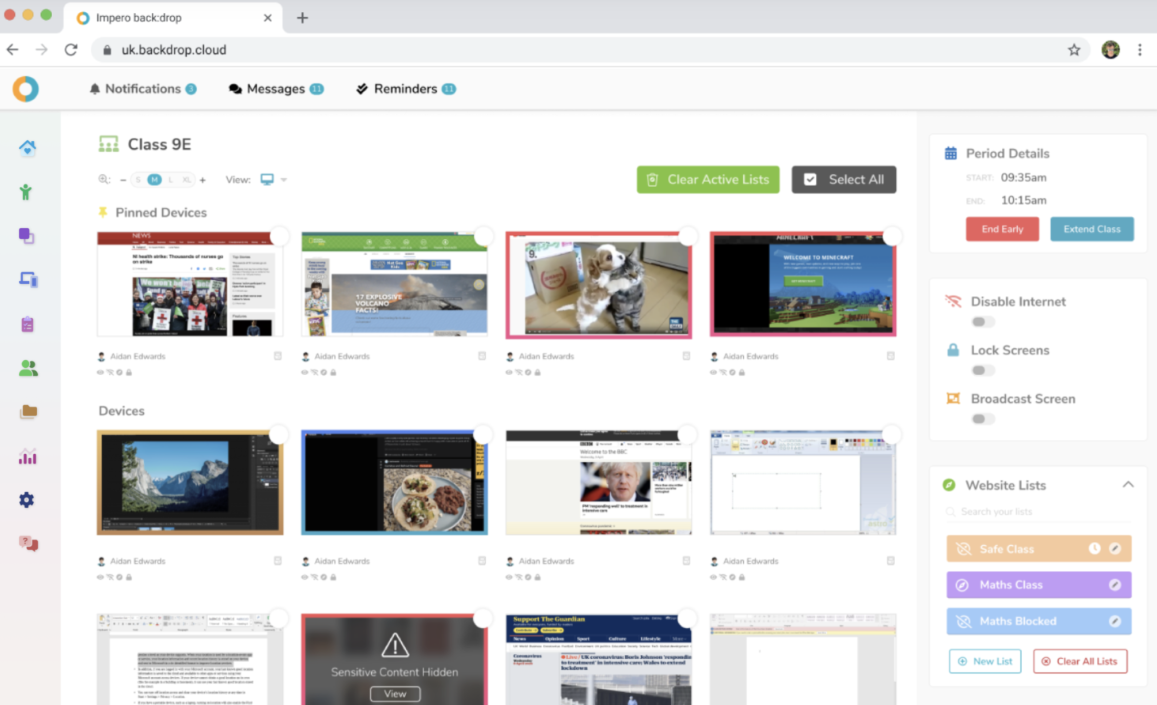The height and width of the screenshot is (705, 1157).
Task: Click the groups icon in the sidebar
Action: click(27, 367)
